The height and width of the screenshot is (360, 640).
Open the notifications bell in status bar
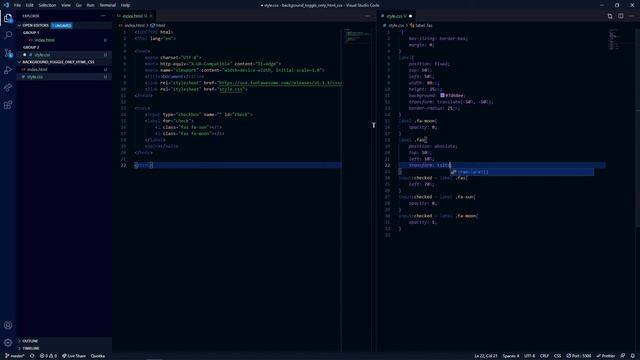click(632, 356)
